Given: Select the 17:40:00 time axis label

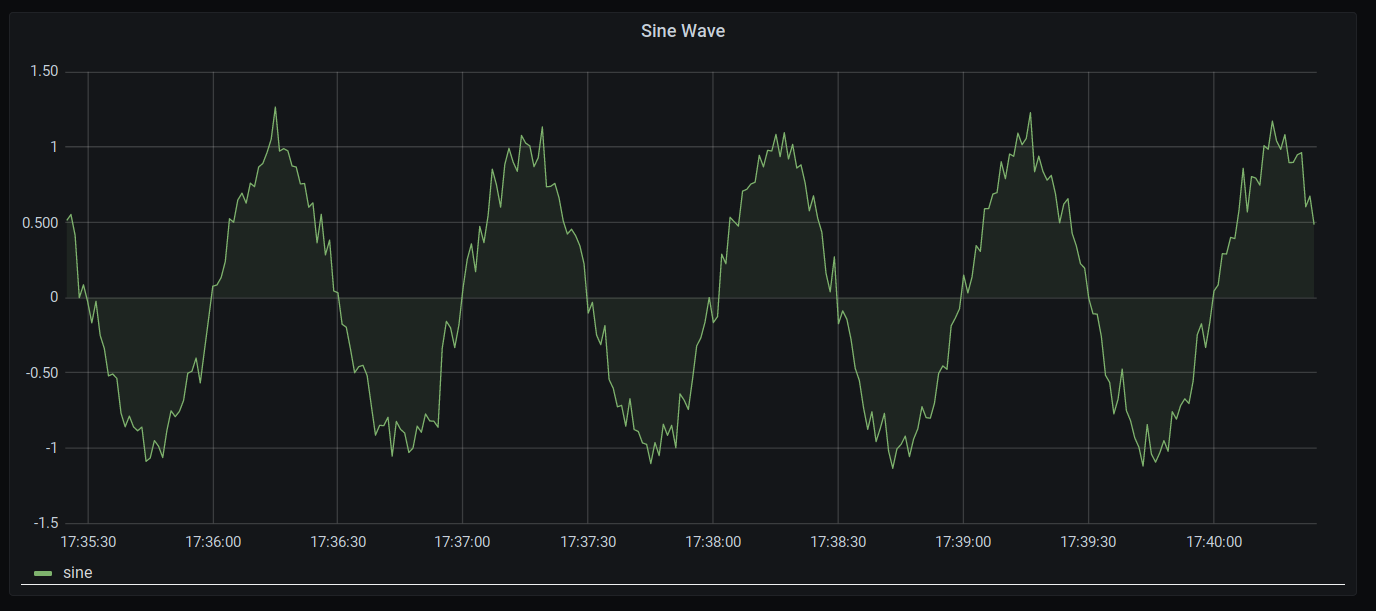Looking at the screenshot, I should (1214, 541).
